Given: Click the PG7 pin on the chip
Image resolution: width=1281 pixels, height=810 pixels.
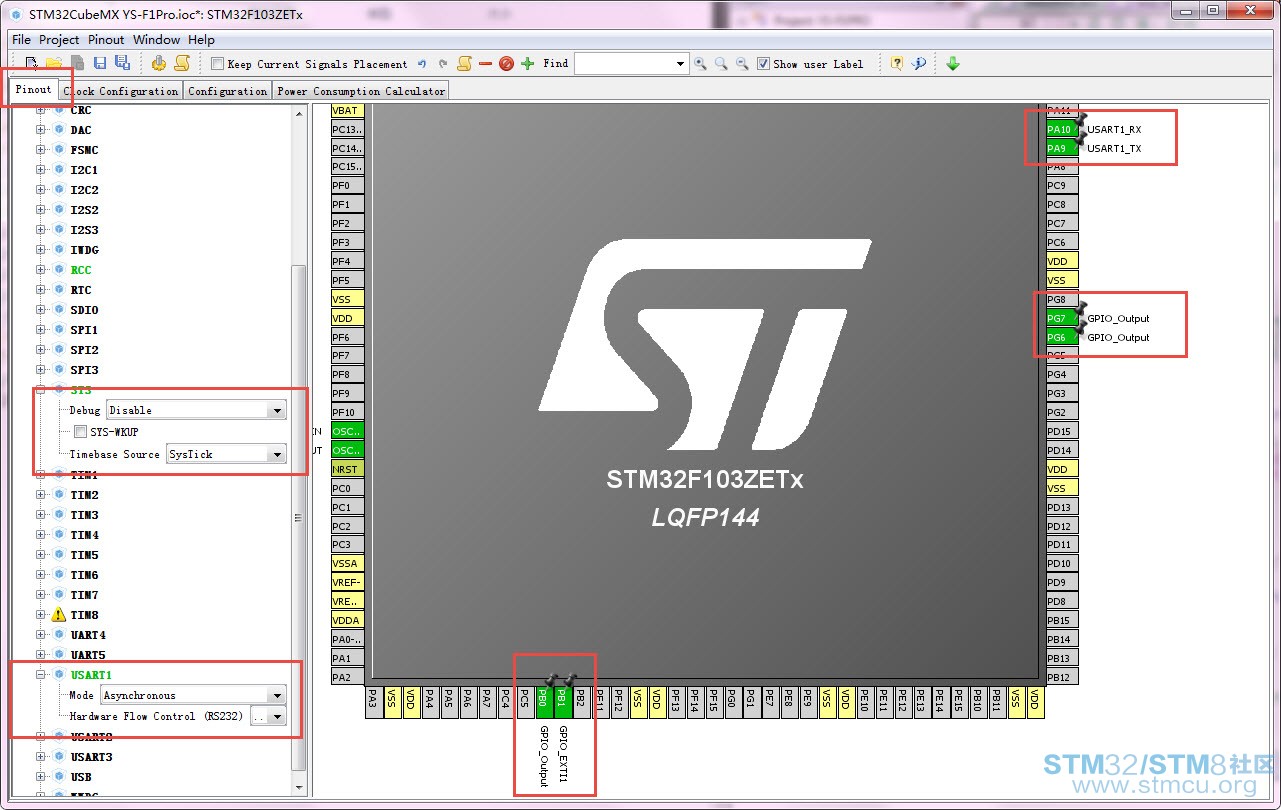Looking at the screenshot, I should pyautogui.click(x=1061, y=318).
